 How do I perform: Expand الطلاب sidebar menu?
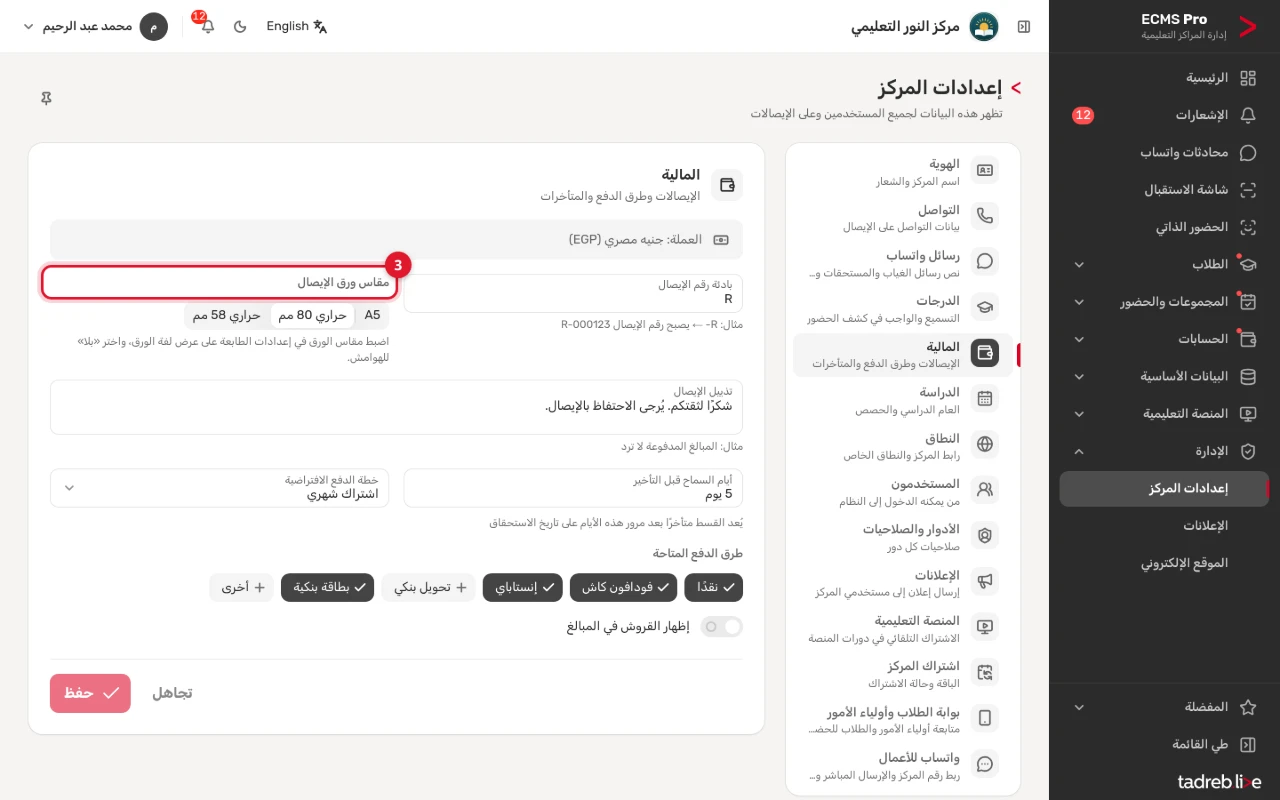click(1164, 265)
